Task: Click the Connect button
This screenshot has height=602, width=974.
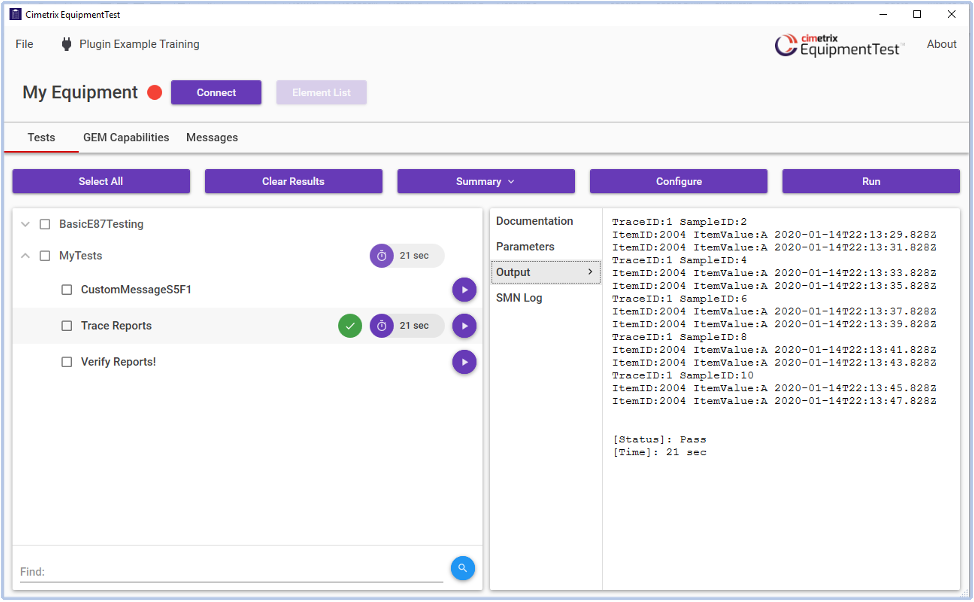Action: (x=216, y=93)
